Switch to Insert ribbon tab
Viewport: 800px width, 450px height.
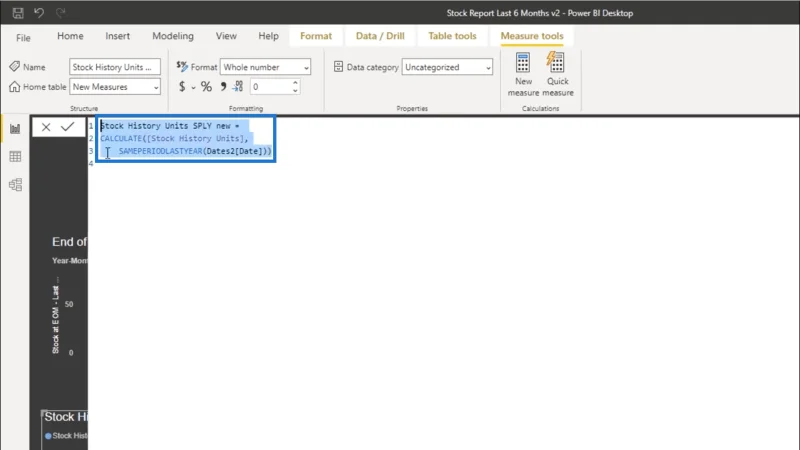click(117, 36)
